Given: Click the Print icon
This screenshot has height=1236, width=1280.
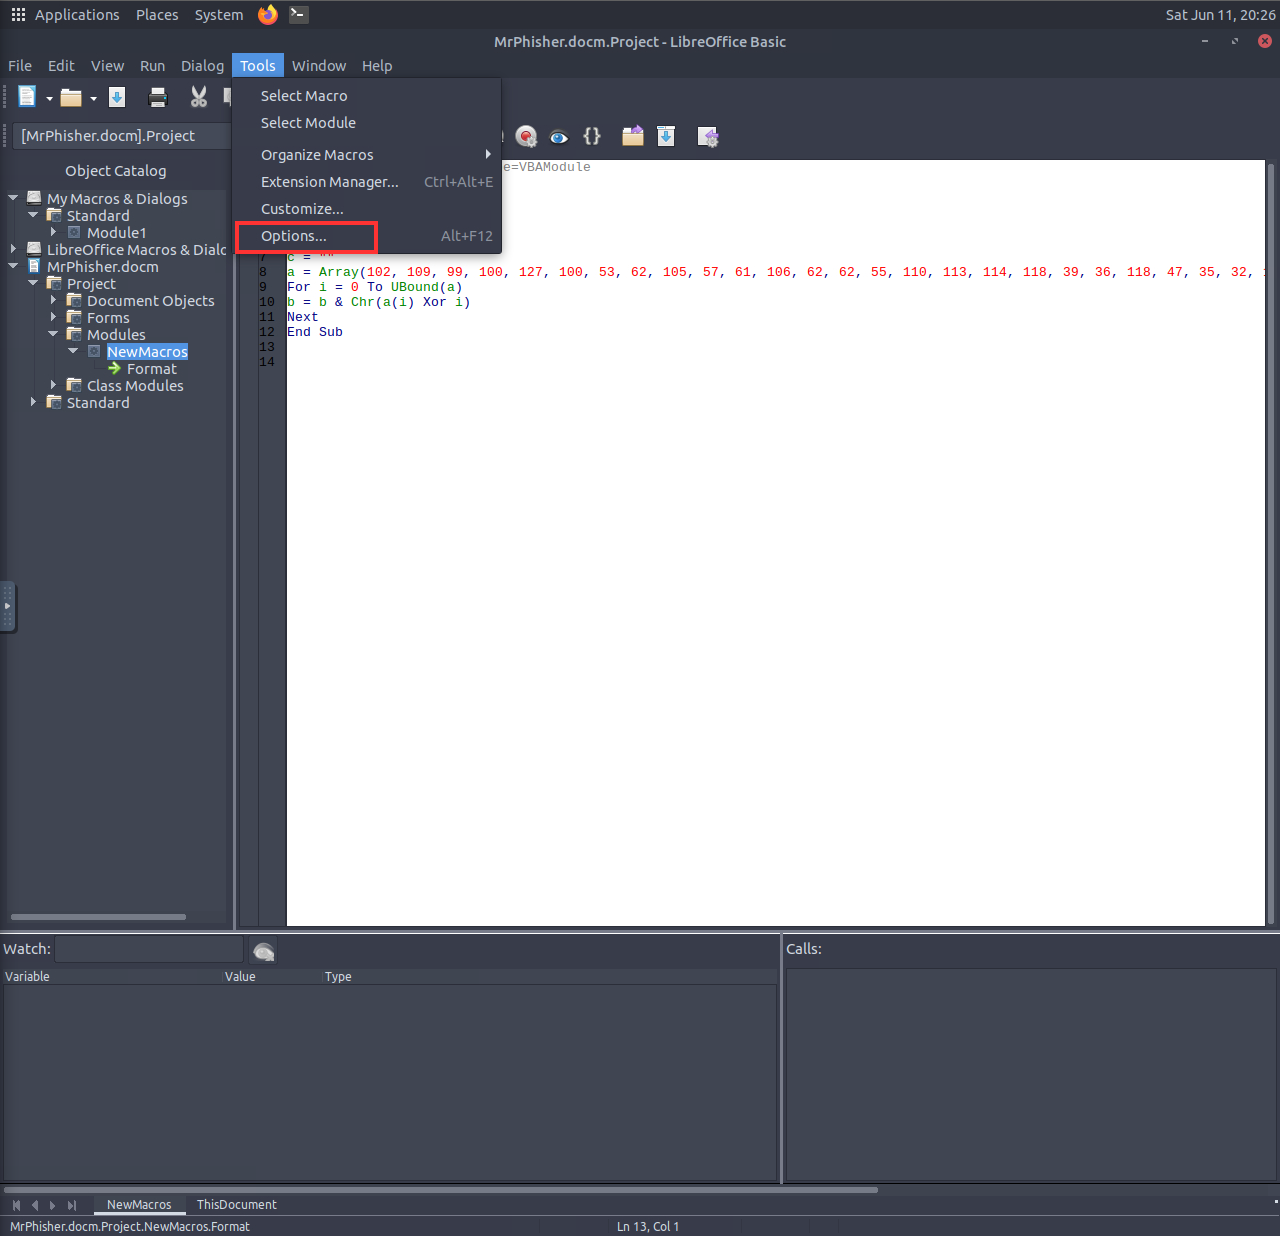Looking at the screenshot, I should (158, 97).
